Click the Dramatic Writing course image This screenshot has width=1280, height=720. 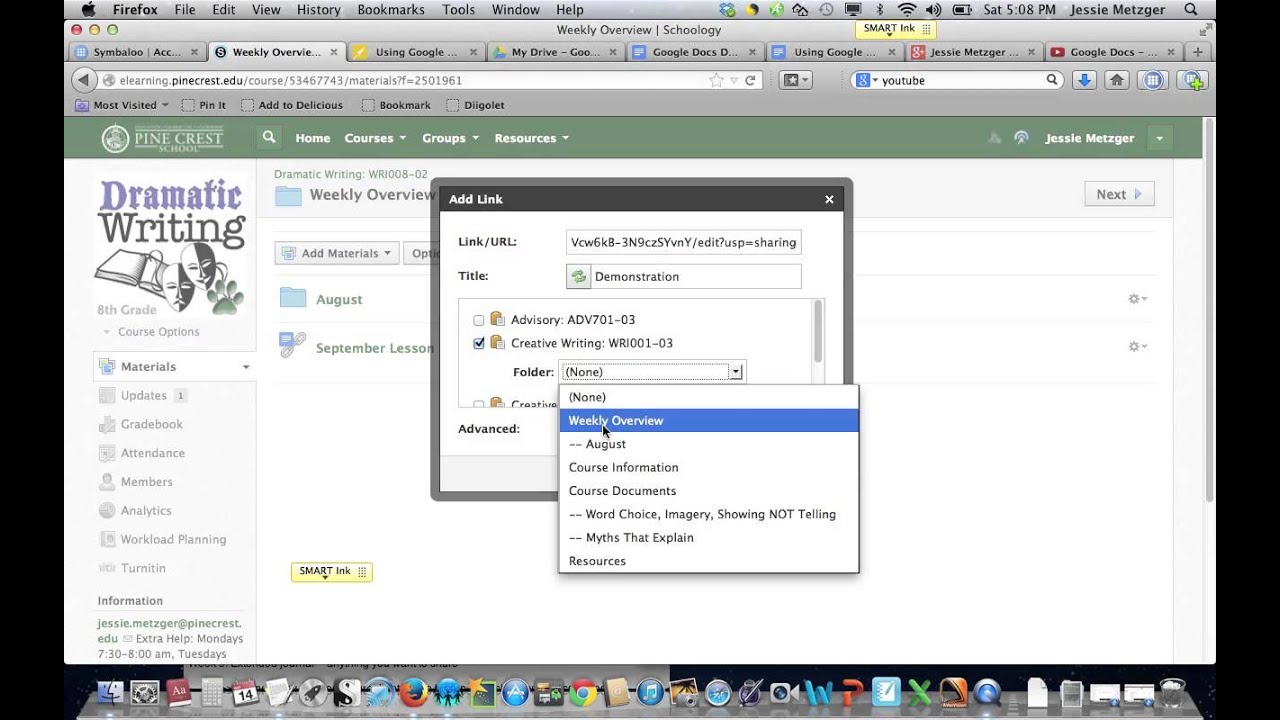(171, 247)
